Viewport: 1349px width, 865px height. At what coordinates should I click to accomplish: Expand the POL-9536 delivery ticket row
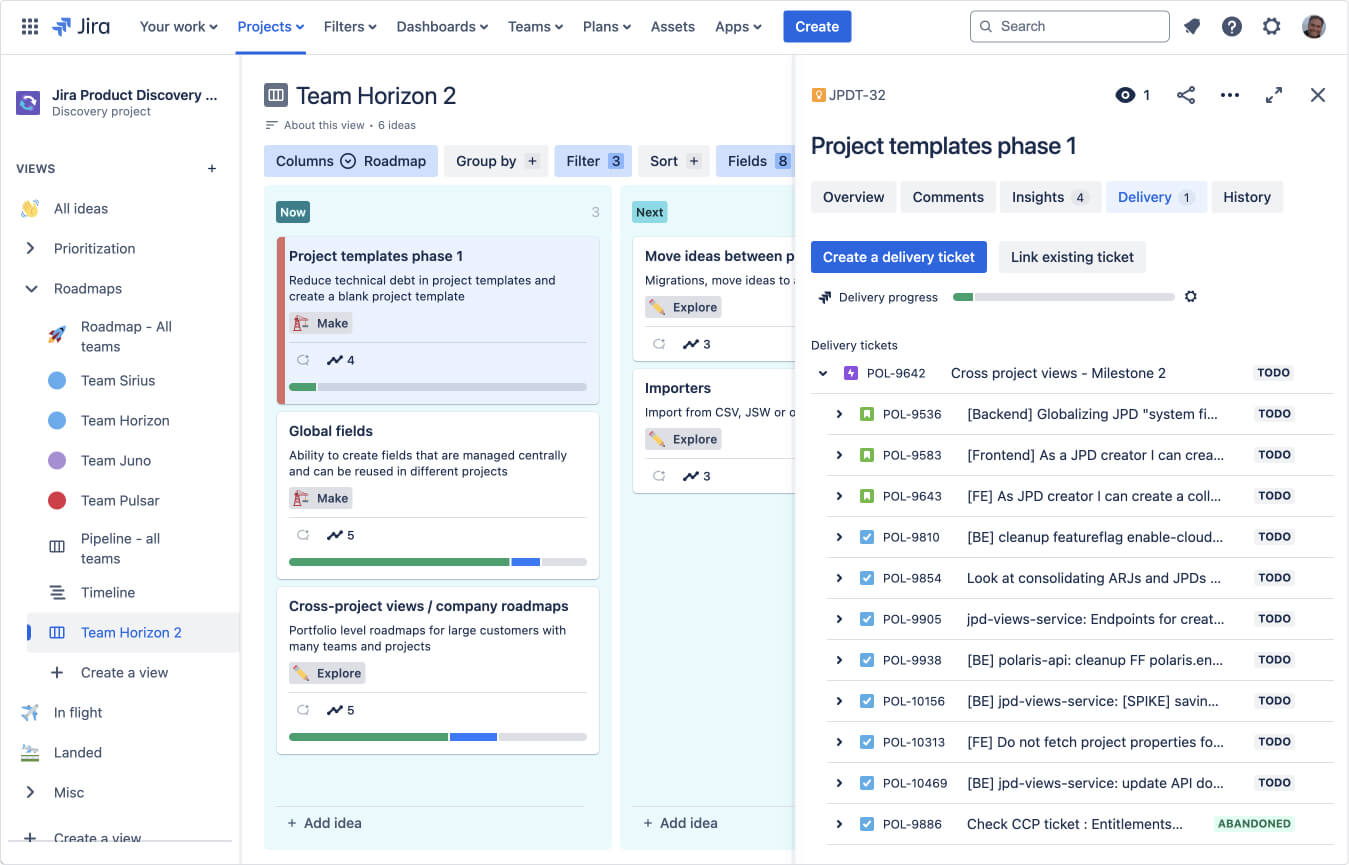point(839,414)
